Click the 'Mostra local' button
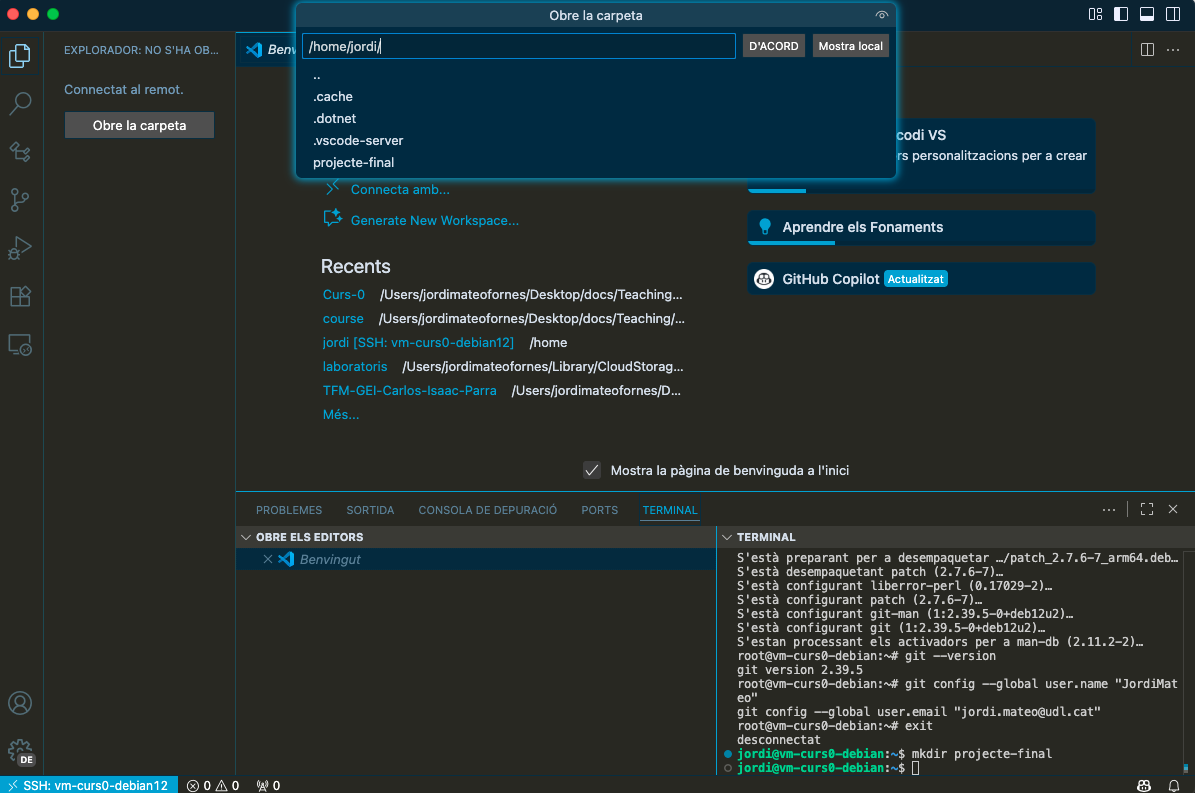This screenshot has width=1195, height=793. click(851, 46)
